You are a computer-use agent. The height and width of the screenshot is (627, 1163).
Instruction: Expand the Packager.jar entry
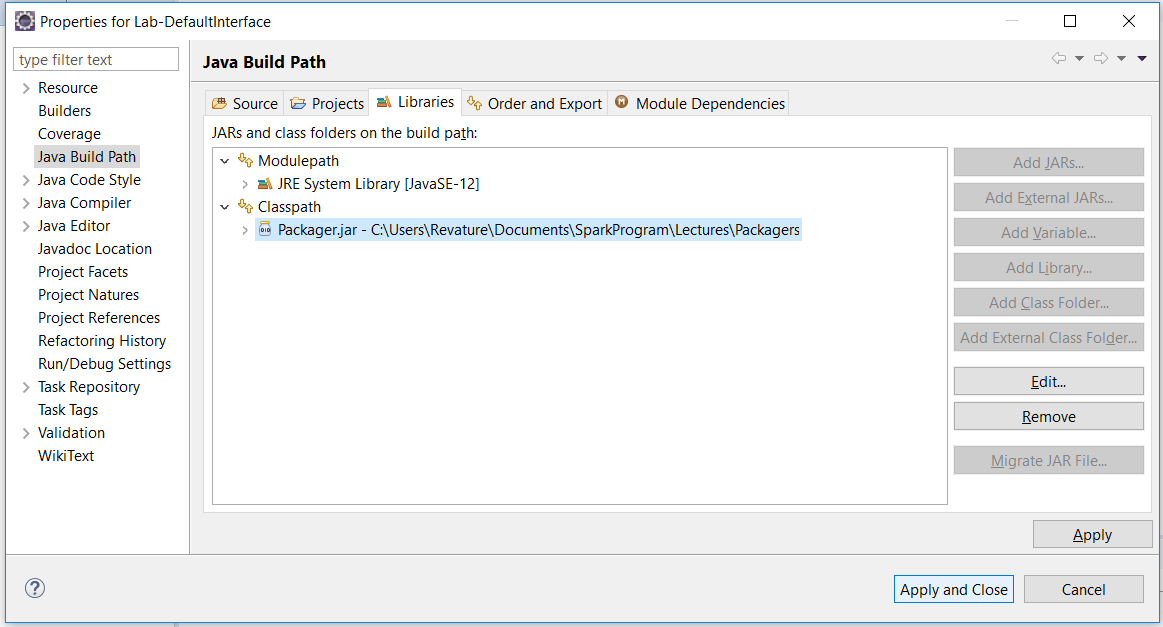[243, 230]
